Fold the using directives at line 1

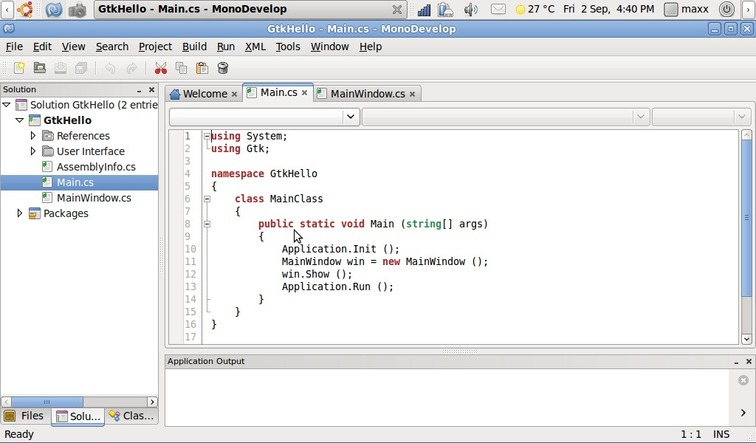pos(207,136)
